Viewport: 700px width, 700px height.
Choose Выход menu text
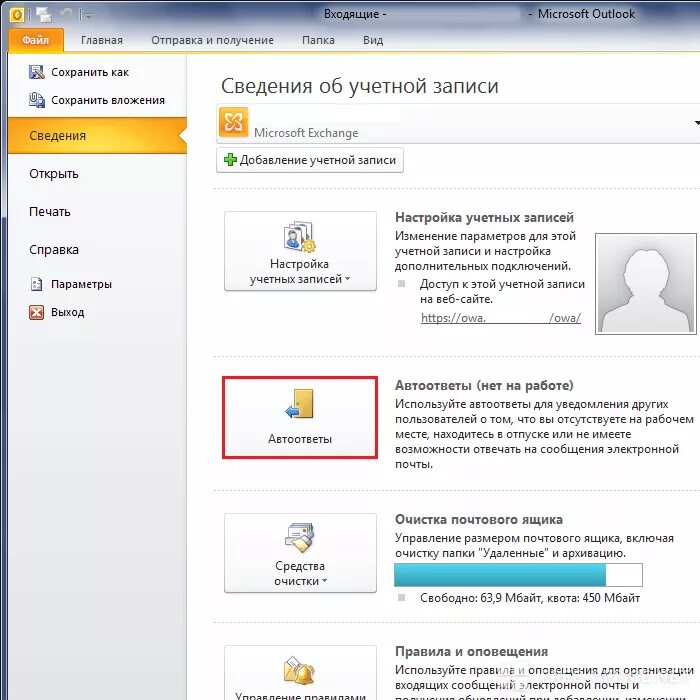point(67,312)
